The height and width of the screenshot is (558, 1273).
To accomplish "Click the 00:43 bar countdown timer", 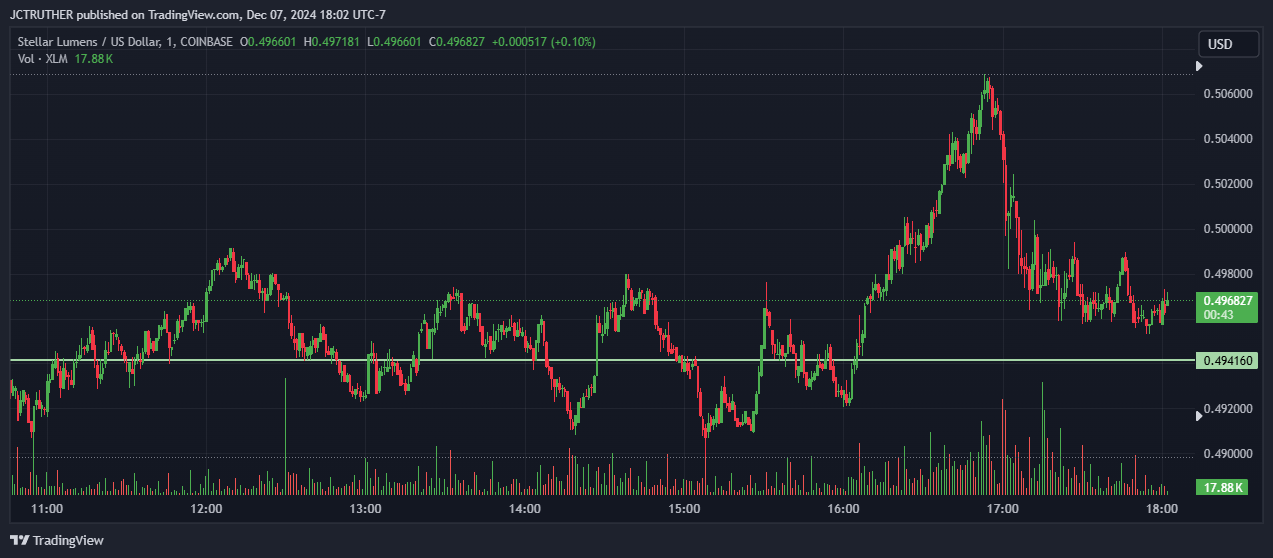I will pos(1218,315).
